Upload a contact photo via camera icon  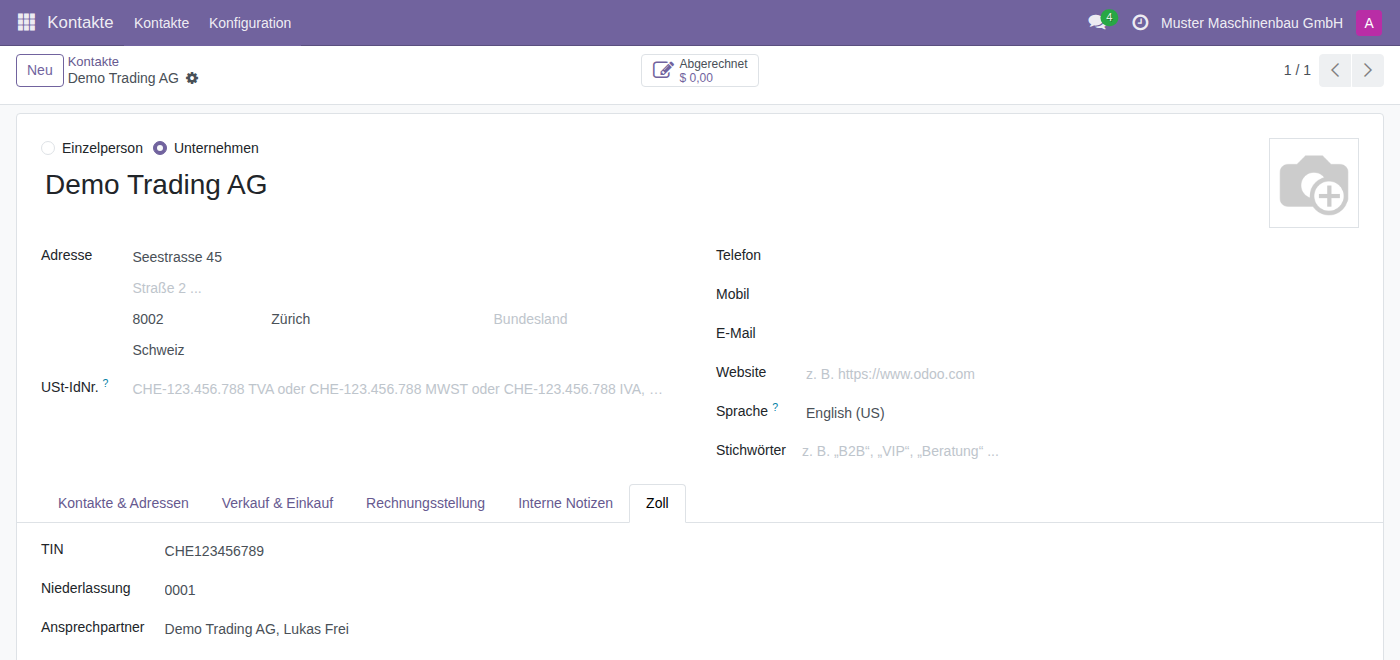[x=1314, y=183]
